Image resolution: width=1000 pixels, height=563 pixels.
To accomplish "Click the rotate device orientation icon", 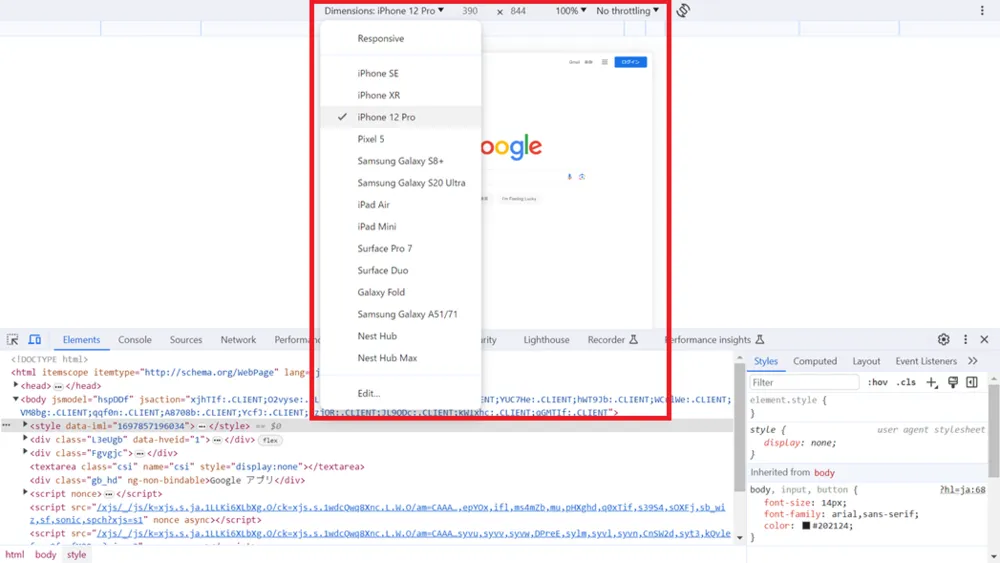I will click(683, 10).
